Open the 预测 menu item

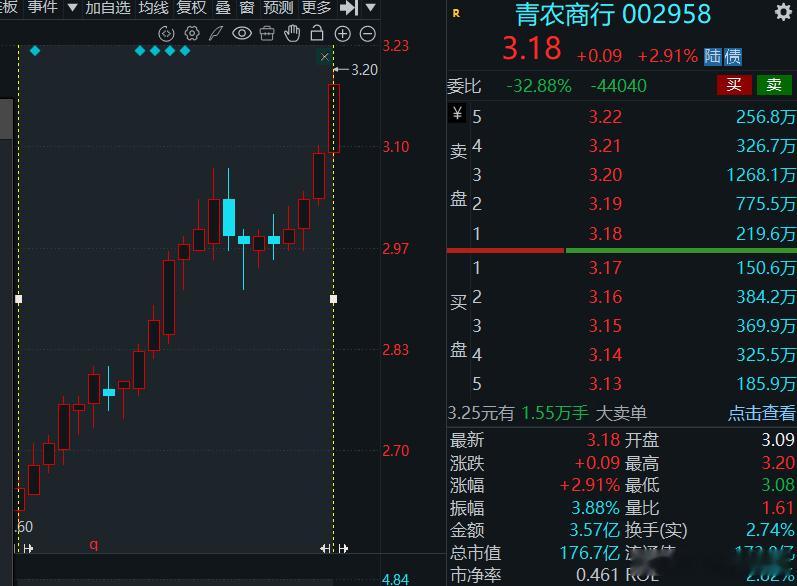[278, 7]
